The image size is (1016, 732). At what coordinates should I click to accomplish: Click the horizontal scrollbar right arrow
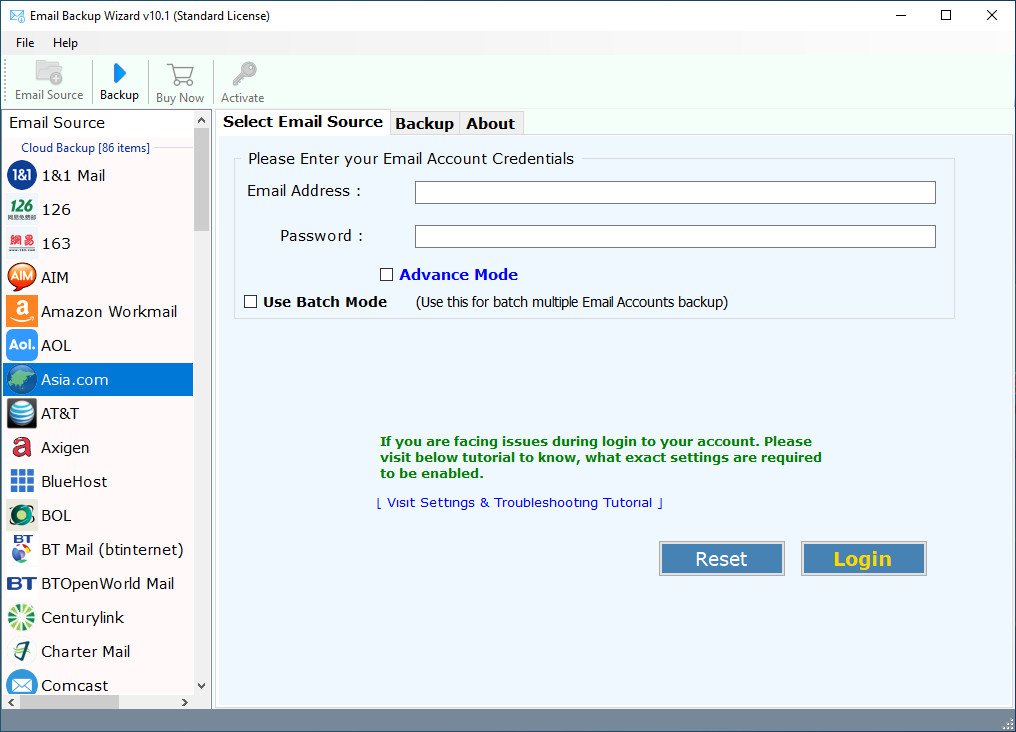coord(184,703)
